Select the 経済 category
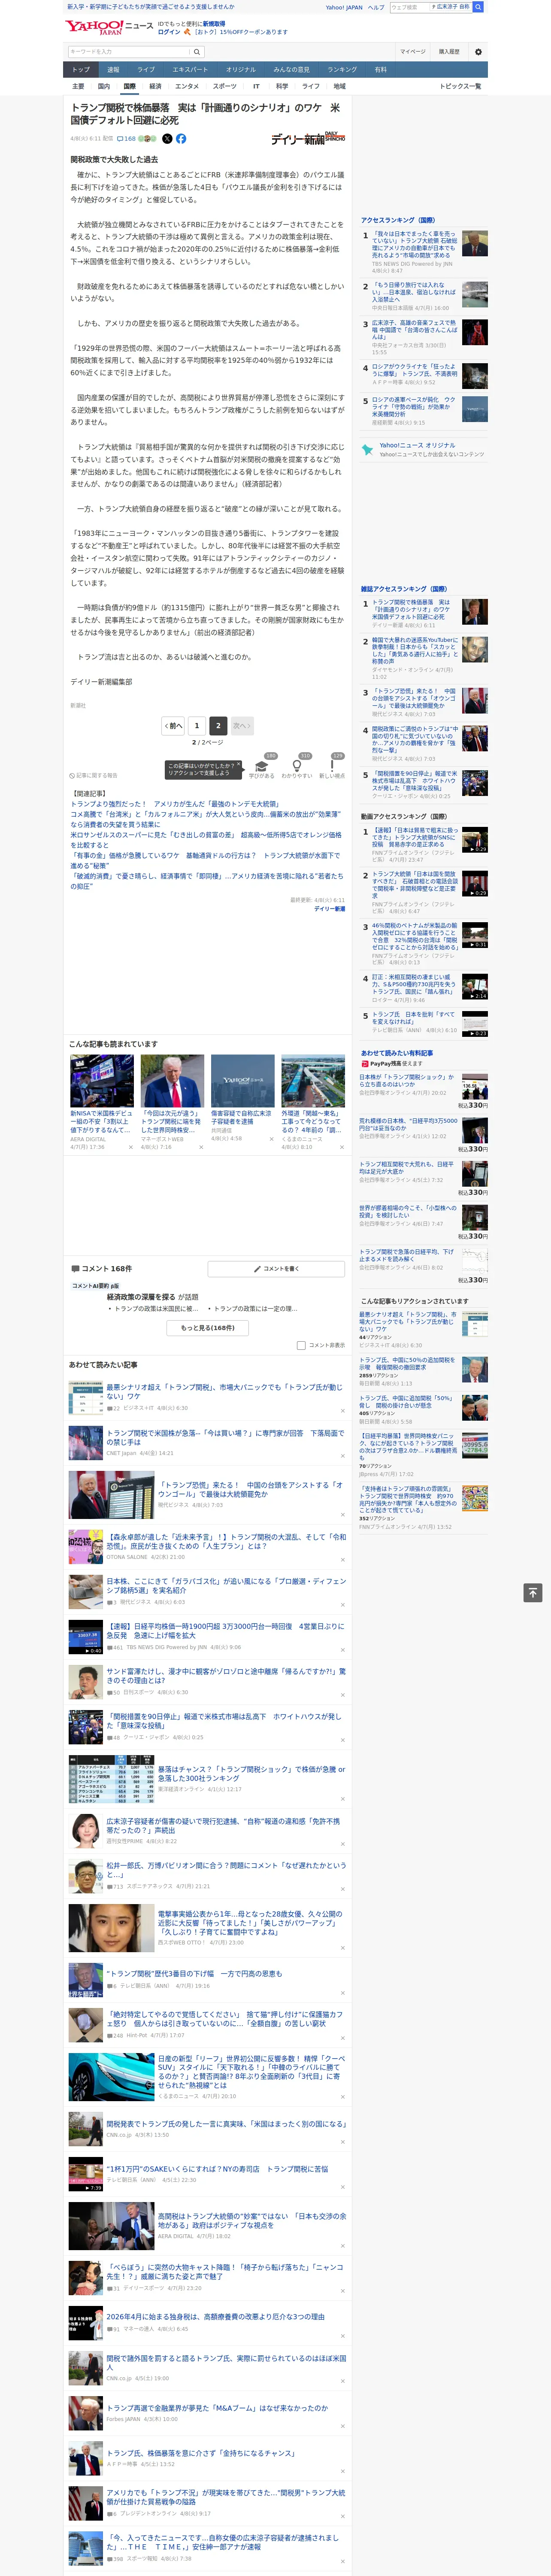Viewport: 551px width, 2576px height. coord(154,86)
